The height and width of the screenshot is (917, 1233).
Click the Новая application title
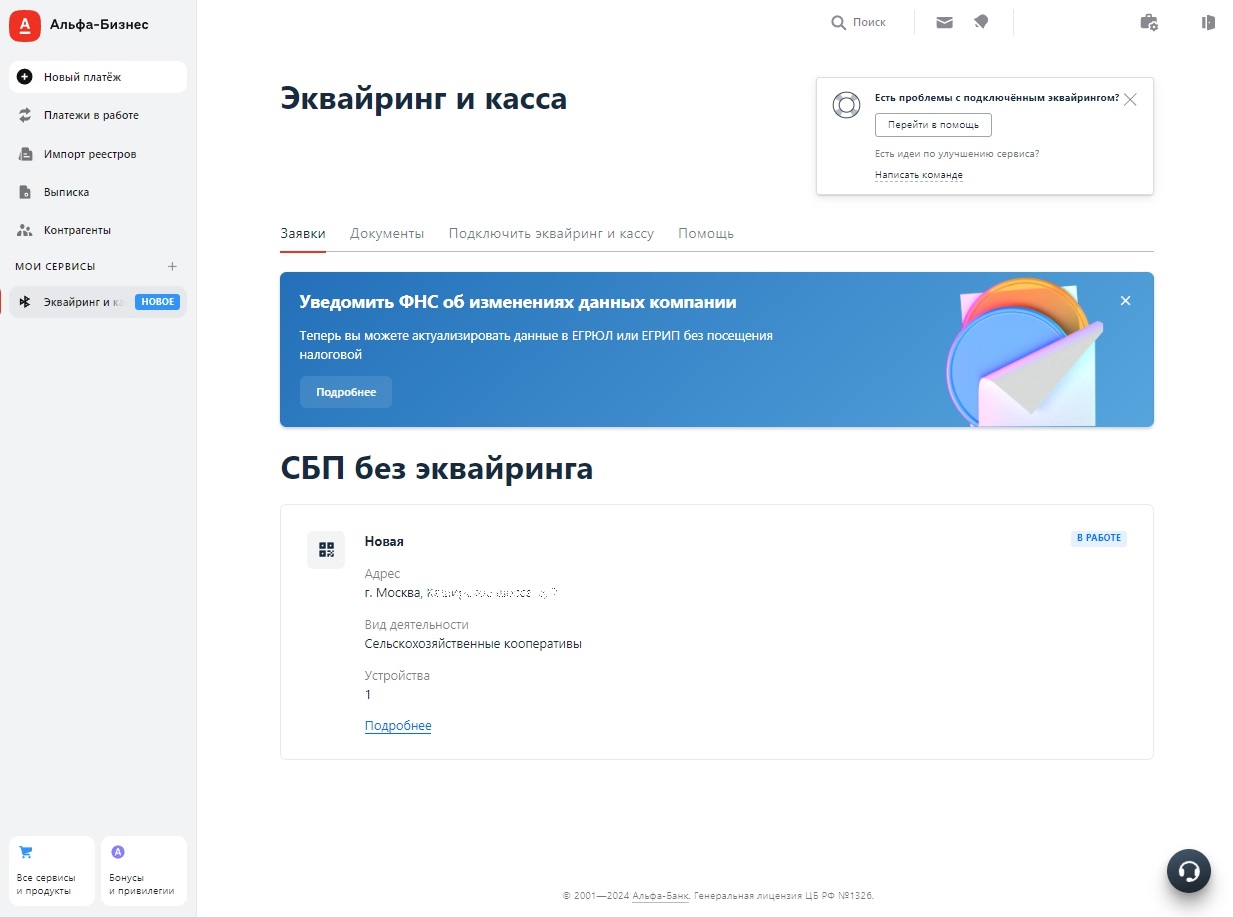point(384,541)
